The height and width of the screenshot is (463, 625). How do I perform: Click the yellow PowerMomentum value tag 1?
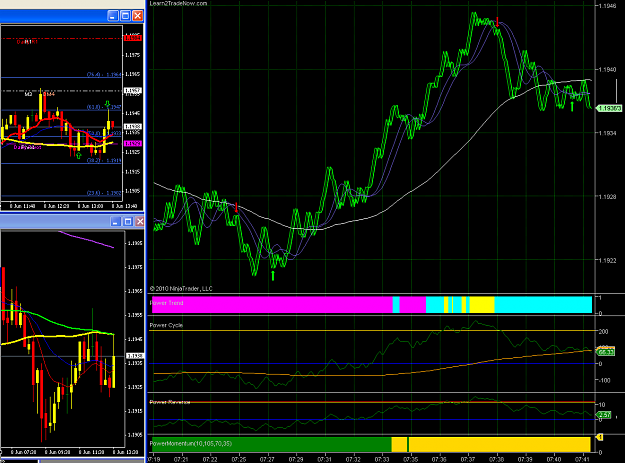coord(599,437)
